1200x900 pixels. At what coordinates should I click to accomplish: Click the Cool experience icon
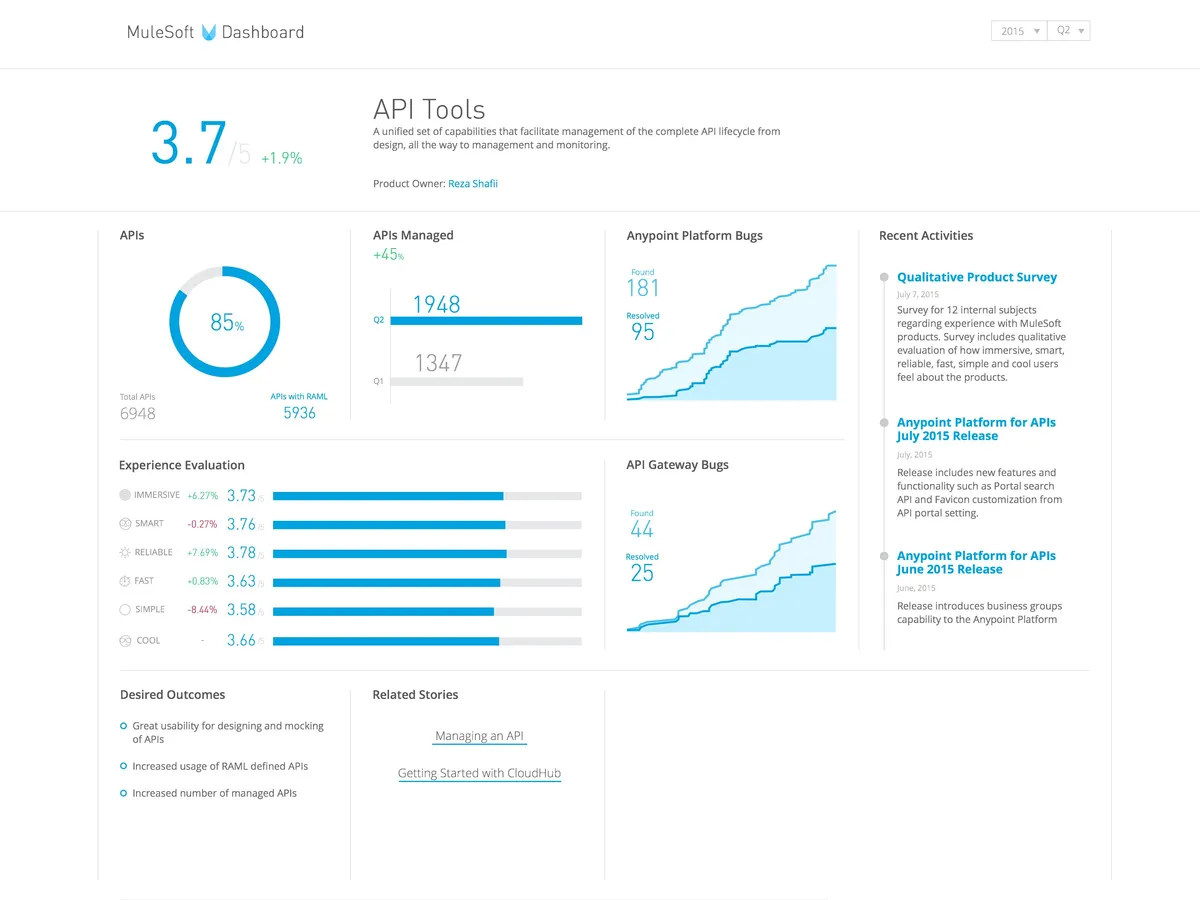[125, 640]
